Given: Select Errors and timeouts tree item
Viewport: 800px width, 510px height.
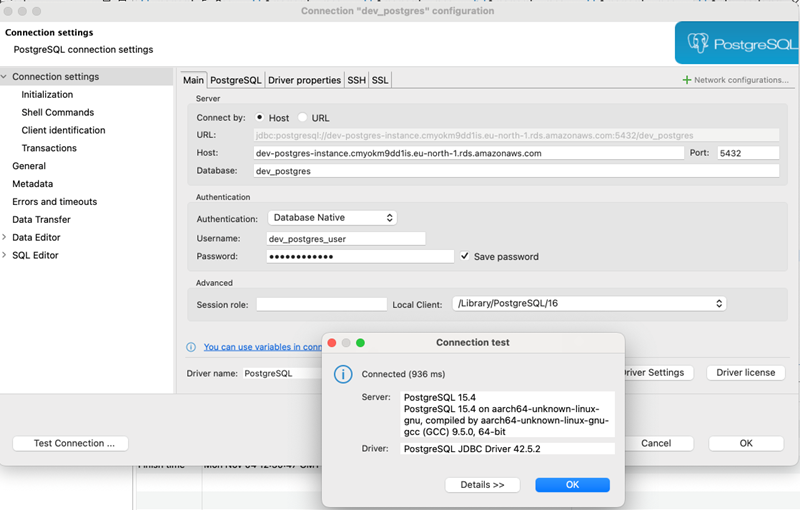Looking at the screenshot, I should point(55,201).
